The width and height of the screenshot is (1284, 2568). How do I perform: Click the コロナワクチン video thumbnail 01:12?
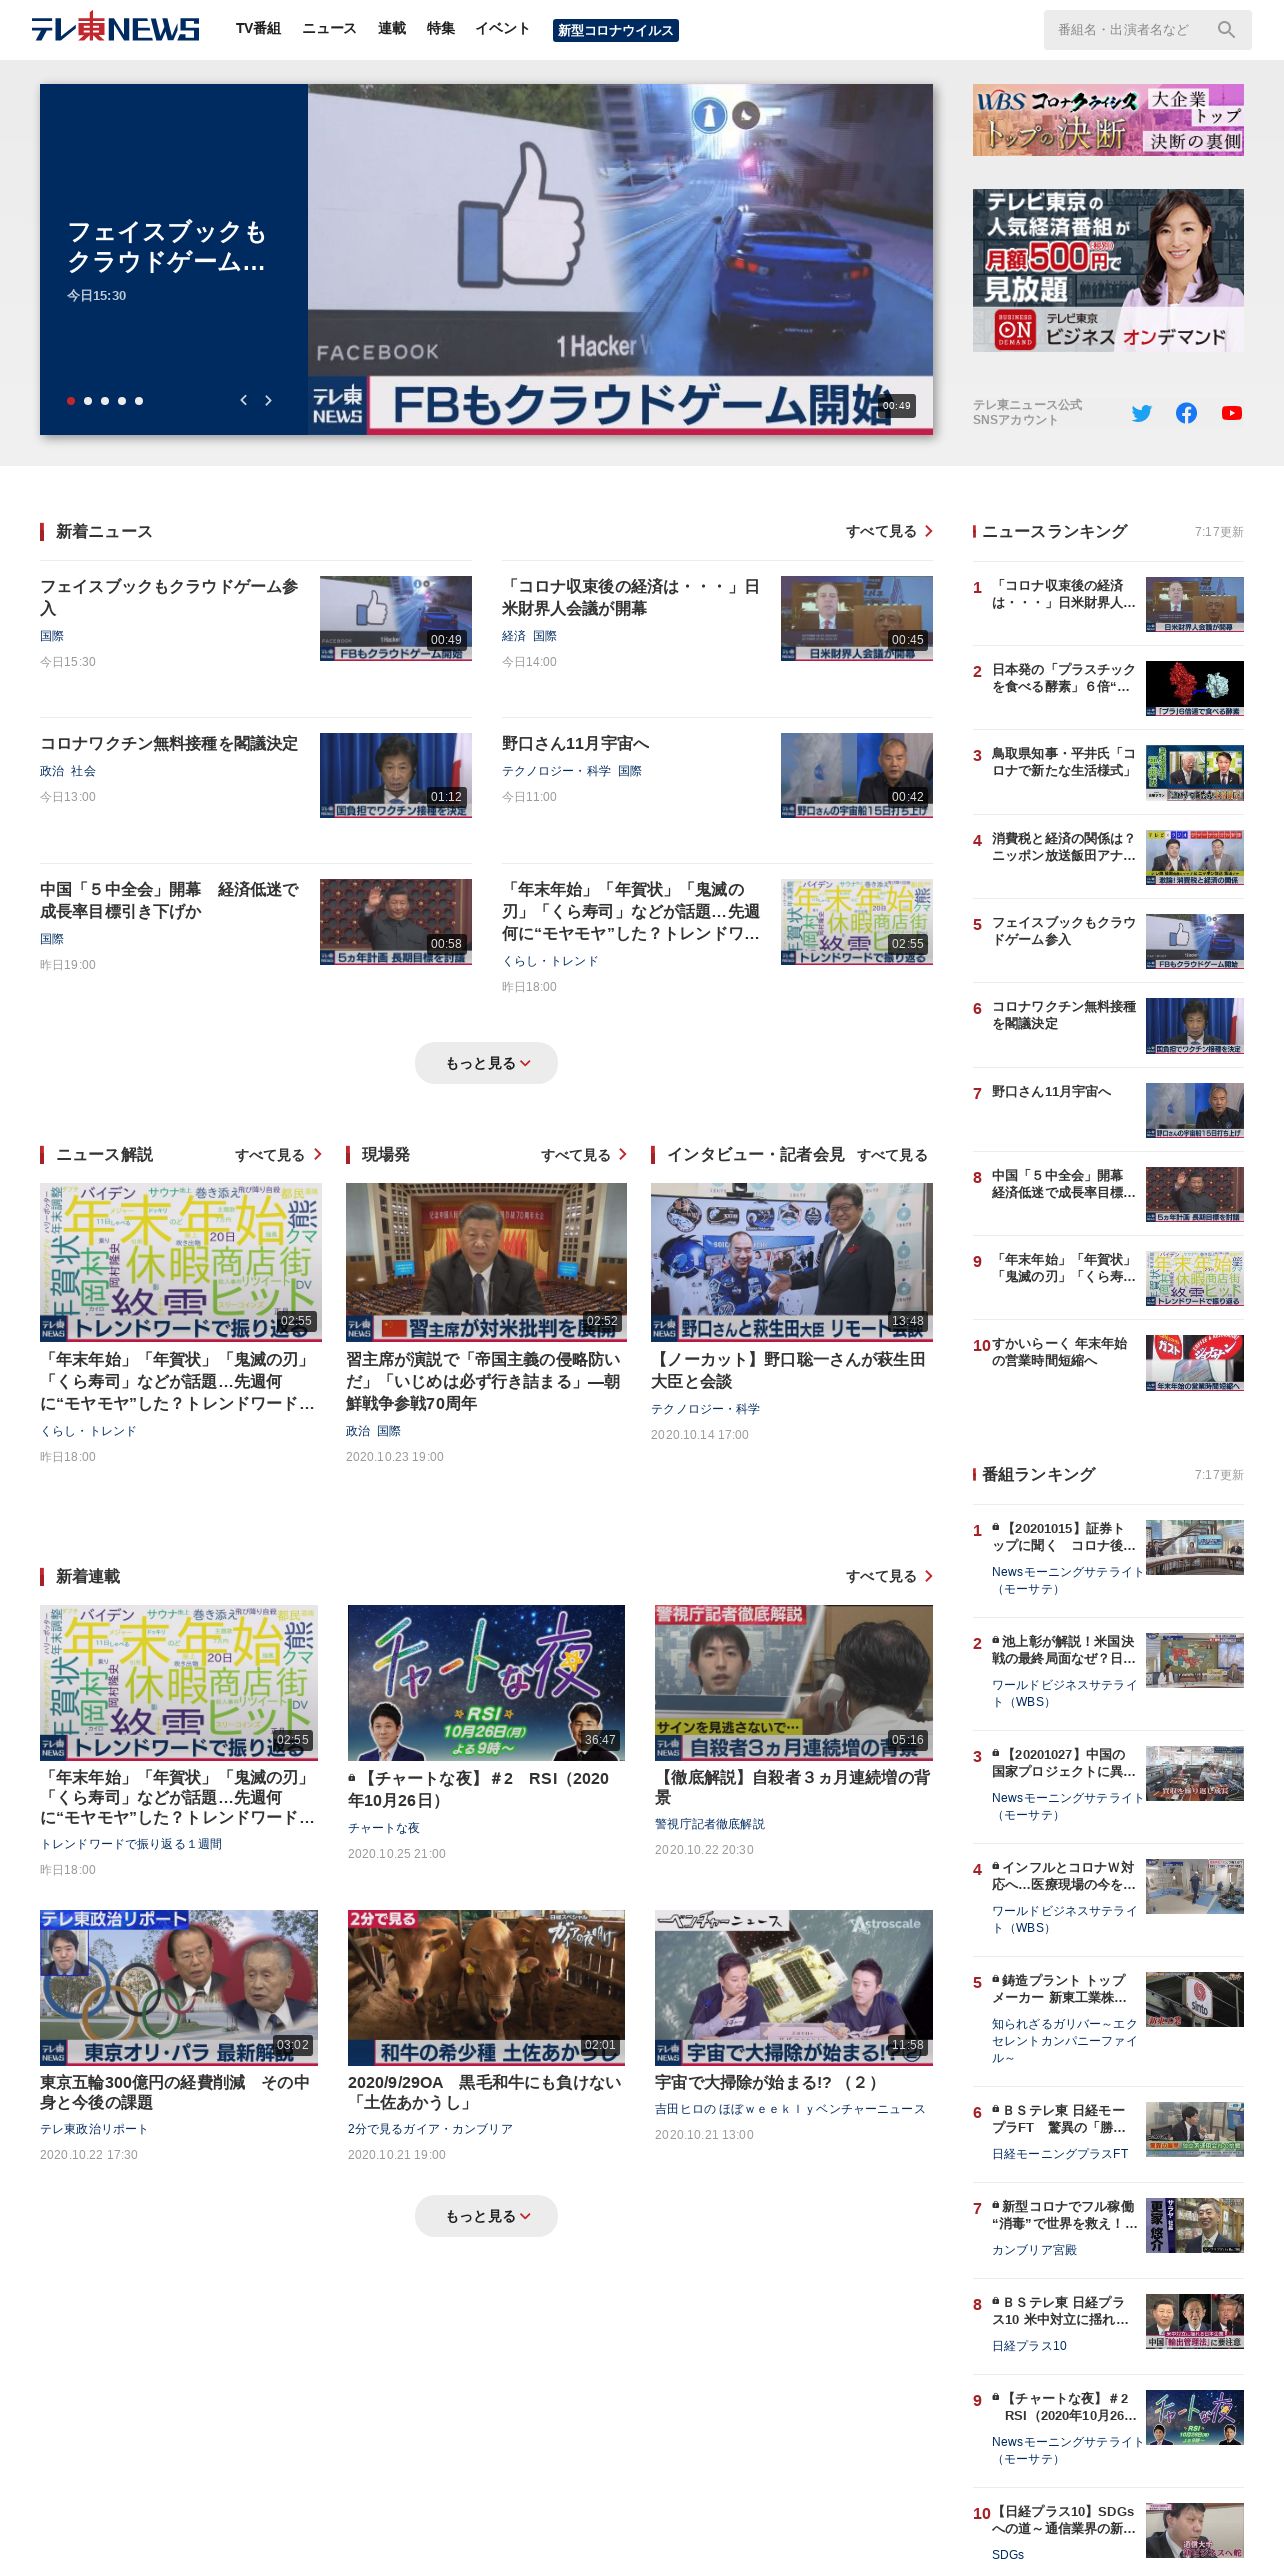(x=396, y=775)
